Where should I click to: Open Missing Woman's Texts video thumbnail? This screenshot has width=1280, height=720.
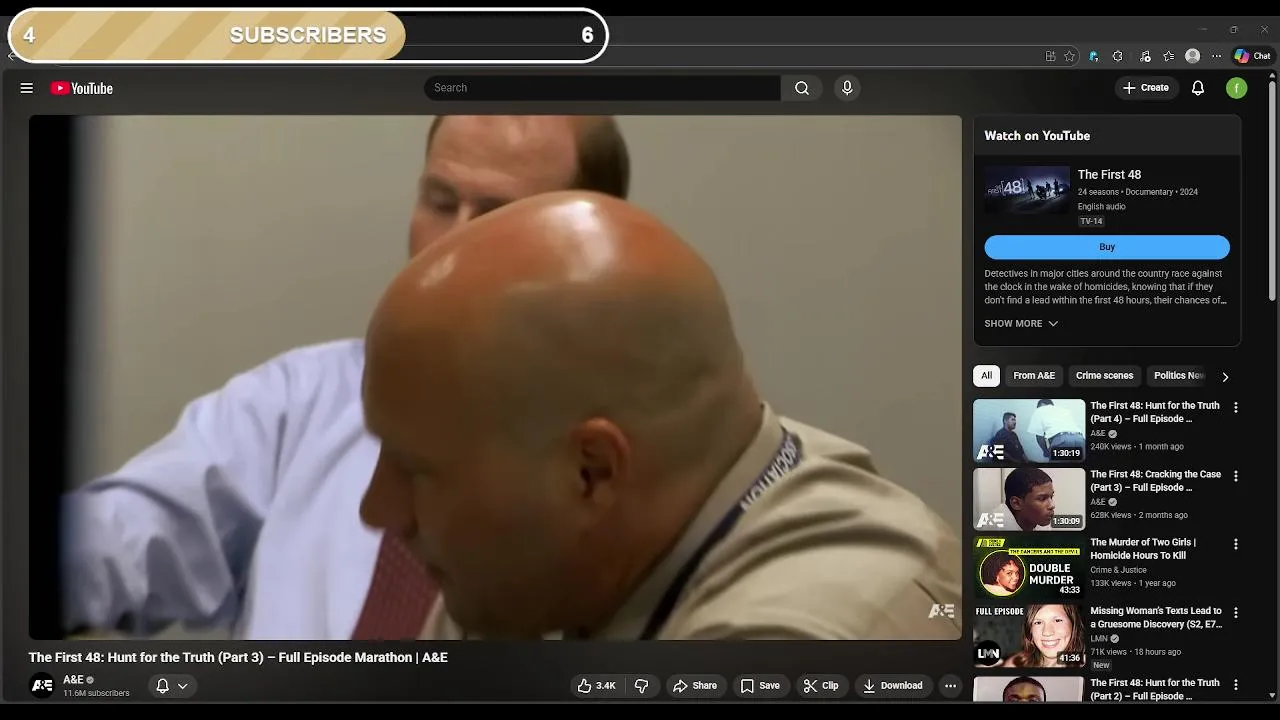(x=1029, y=634)
